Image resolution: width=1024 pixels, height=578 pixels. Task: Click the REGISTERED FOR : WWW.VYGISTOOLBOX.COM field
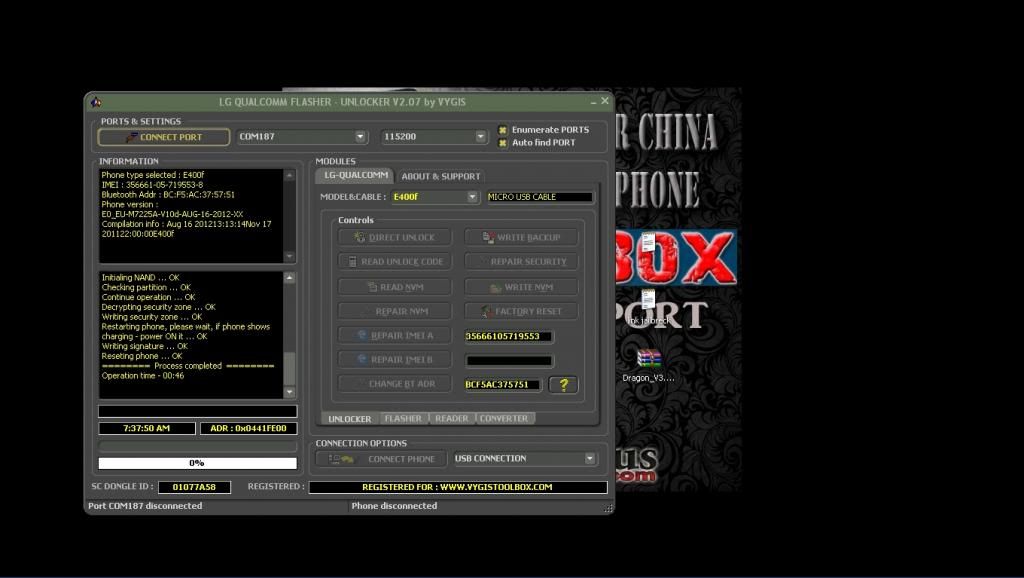click(458, 487)
